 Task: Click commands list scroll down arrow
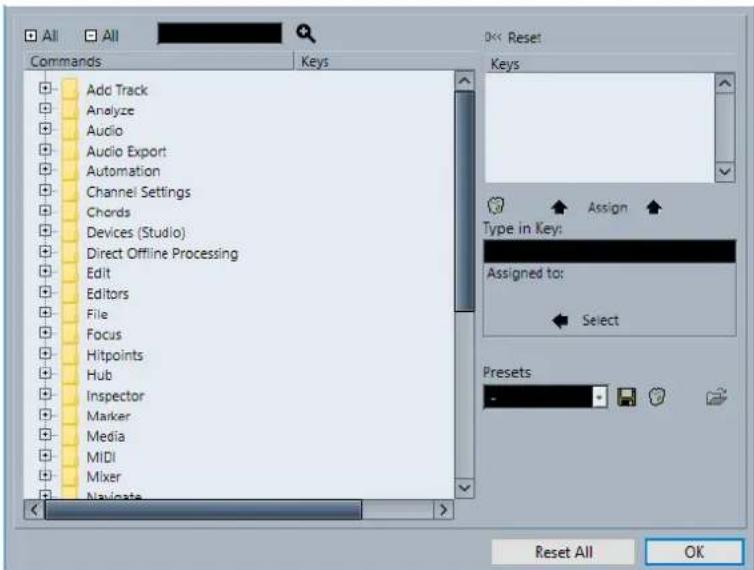(x=464, y=488)
